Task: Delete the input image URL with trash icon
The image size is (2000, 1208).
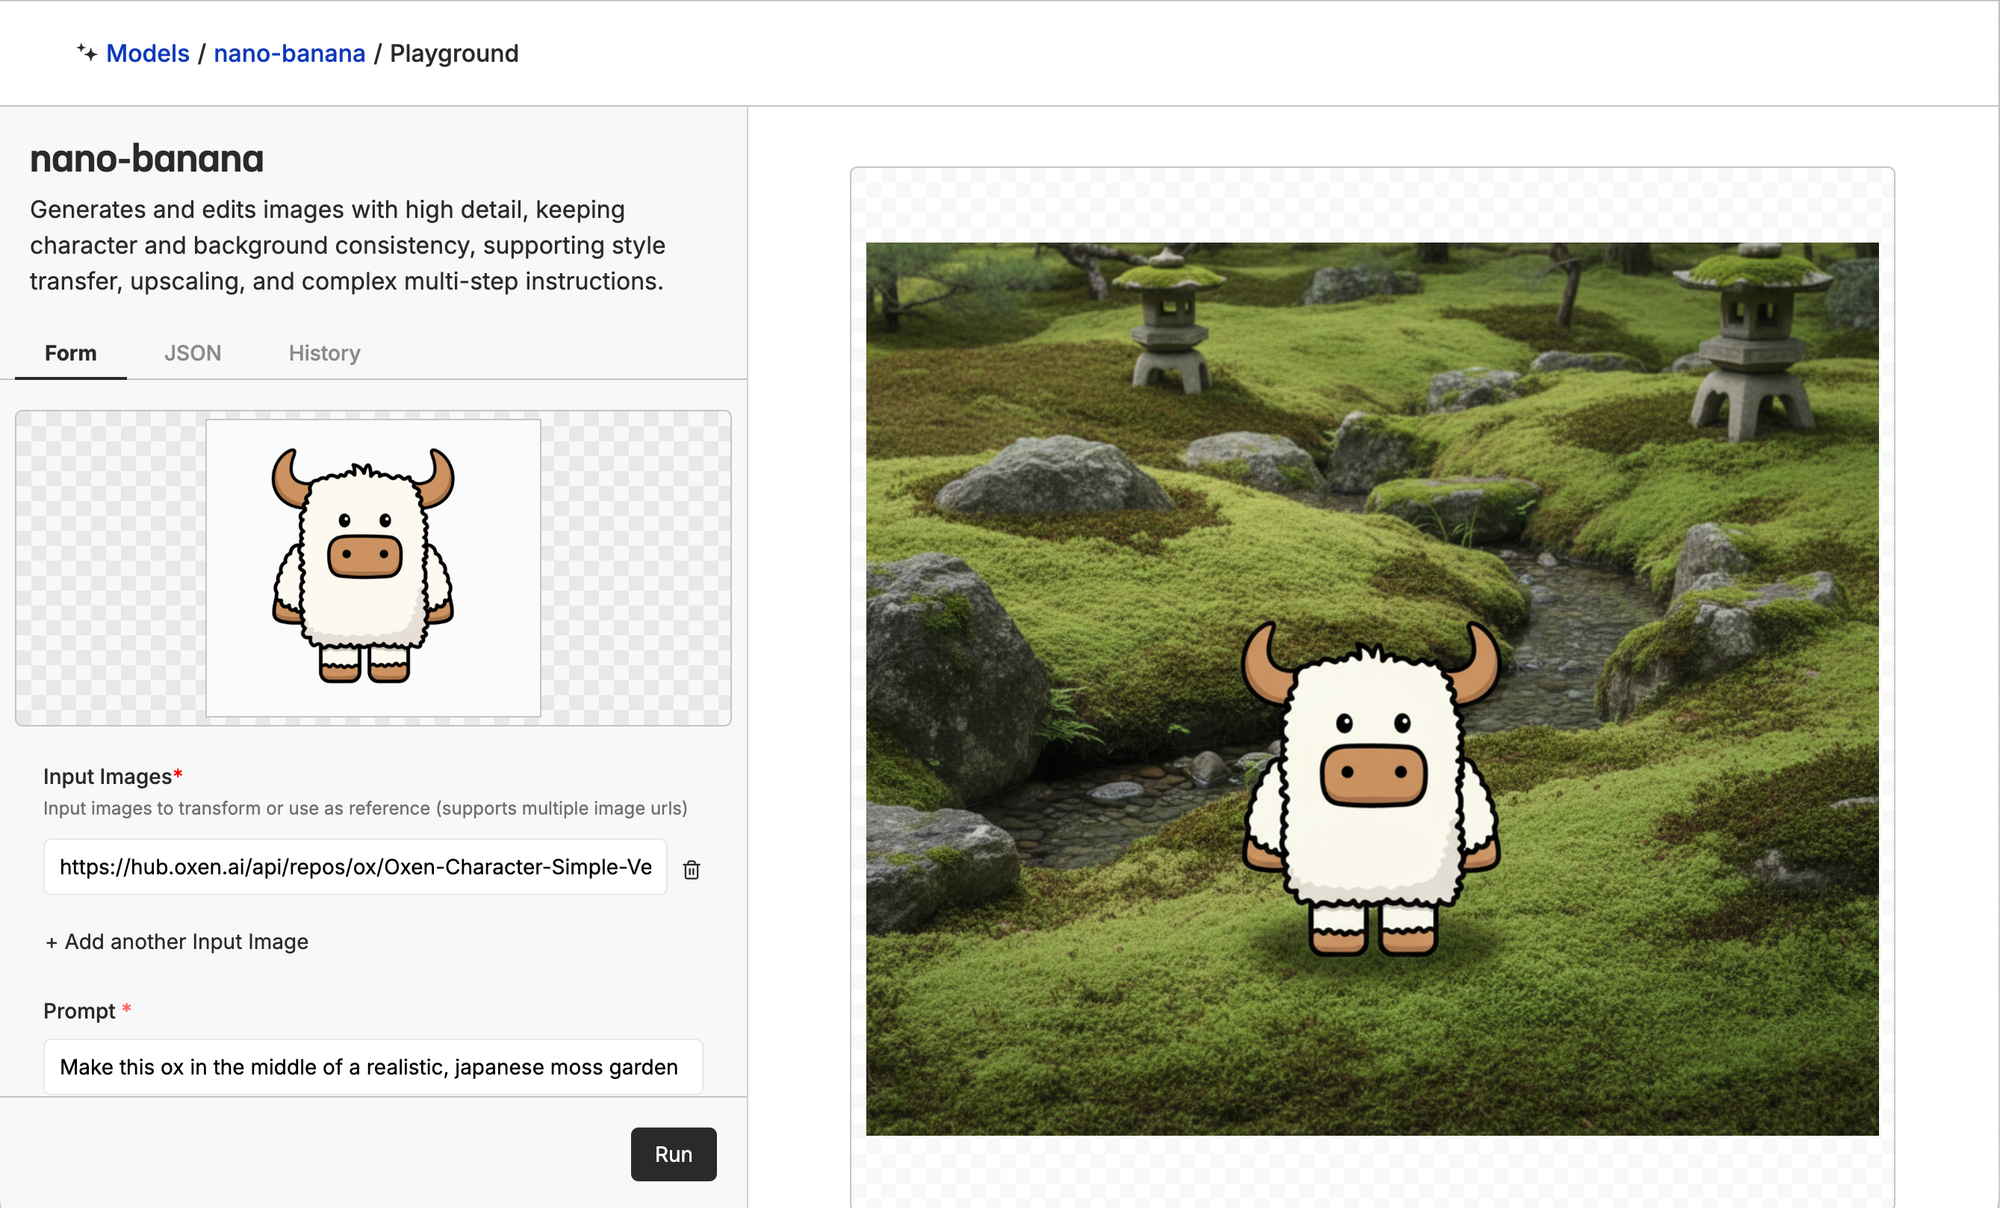Action: pyautogui.click(x=691, y=869)
